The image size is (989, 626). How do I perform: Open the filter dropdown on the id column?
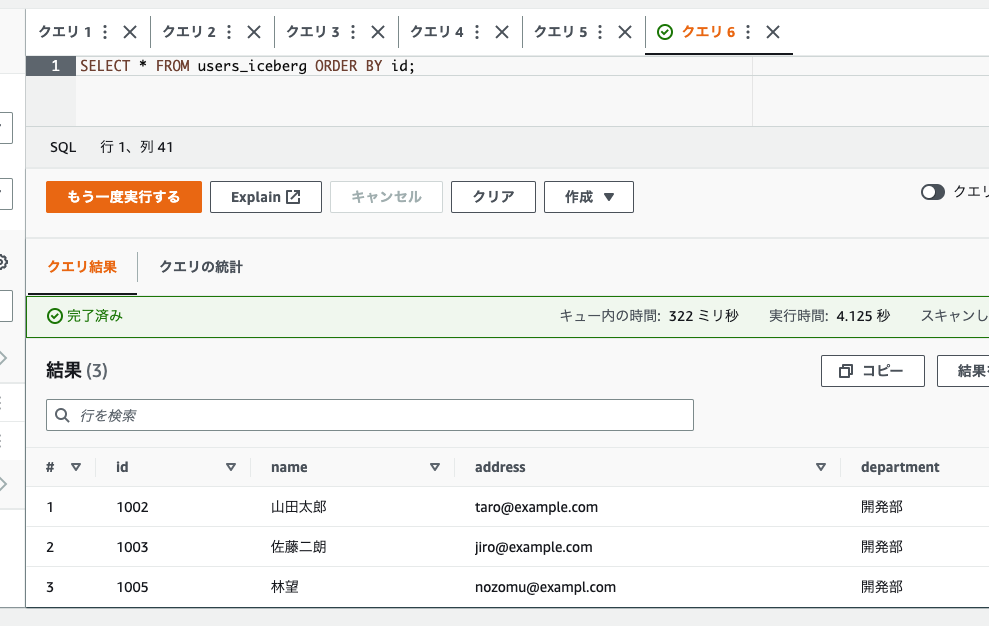[231, 466]
